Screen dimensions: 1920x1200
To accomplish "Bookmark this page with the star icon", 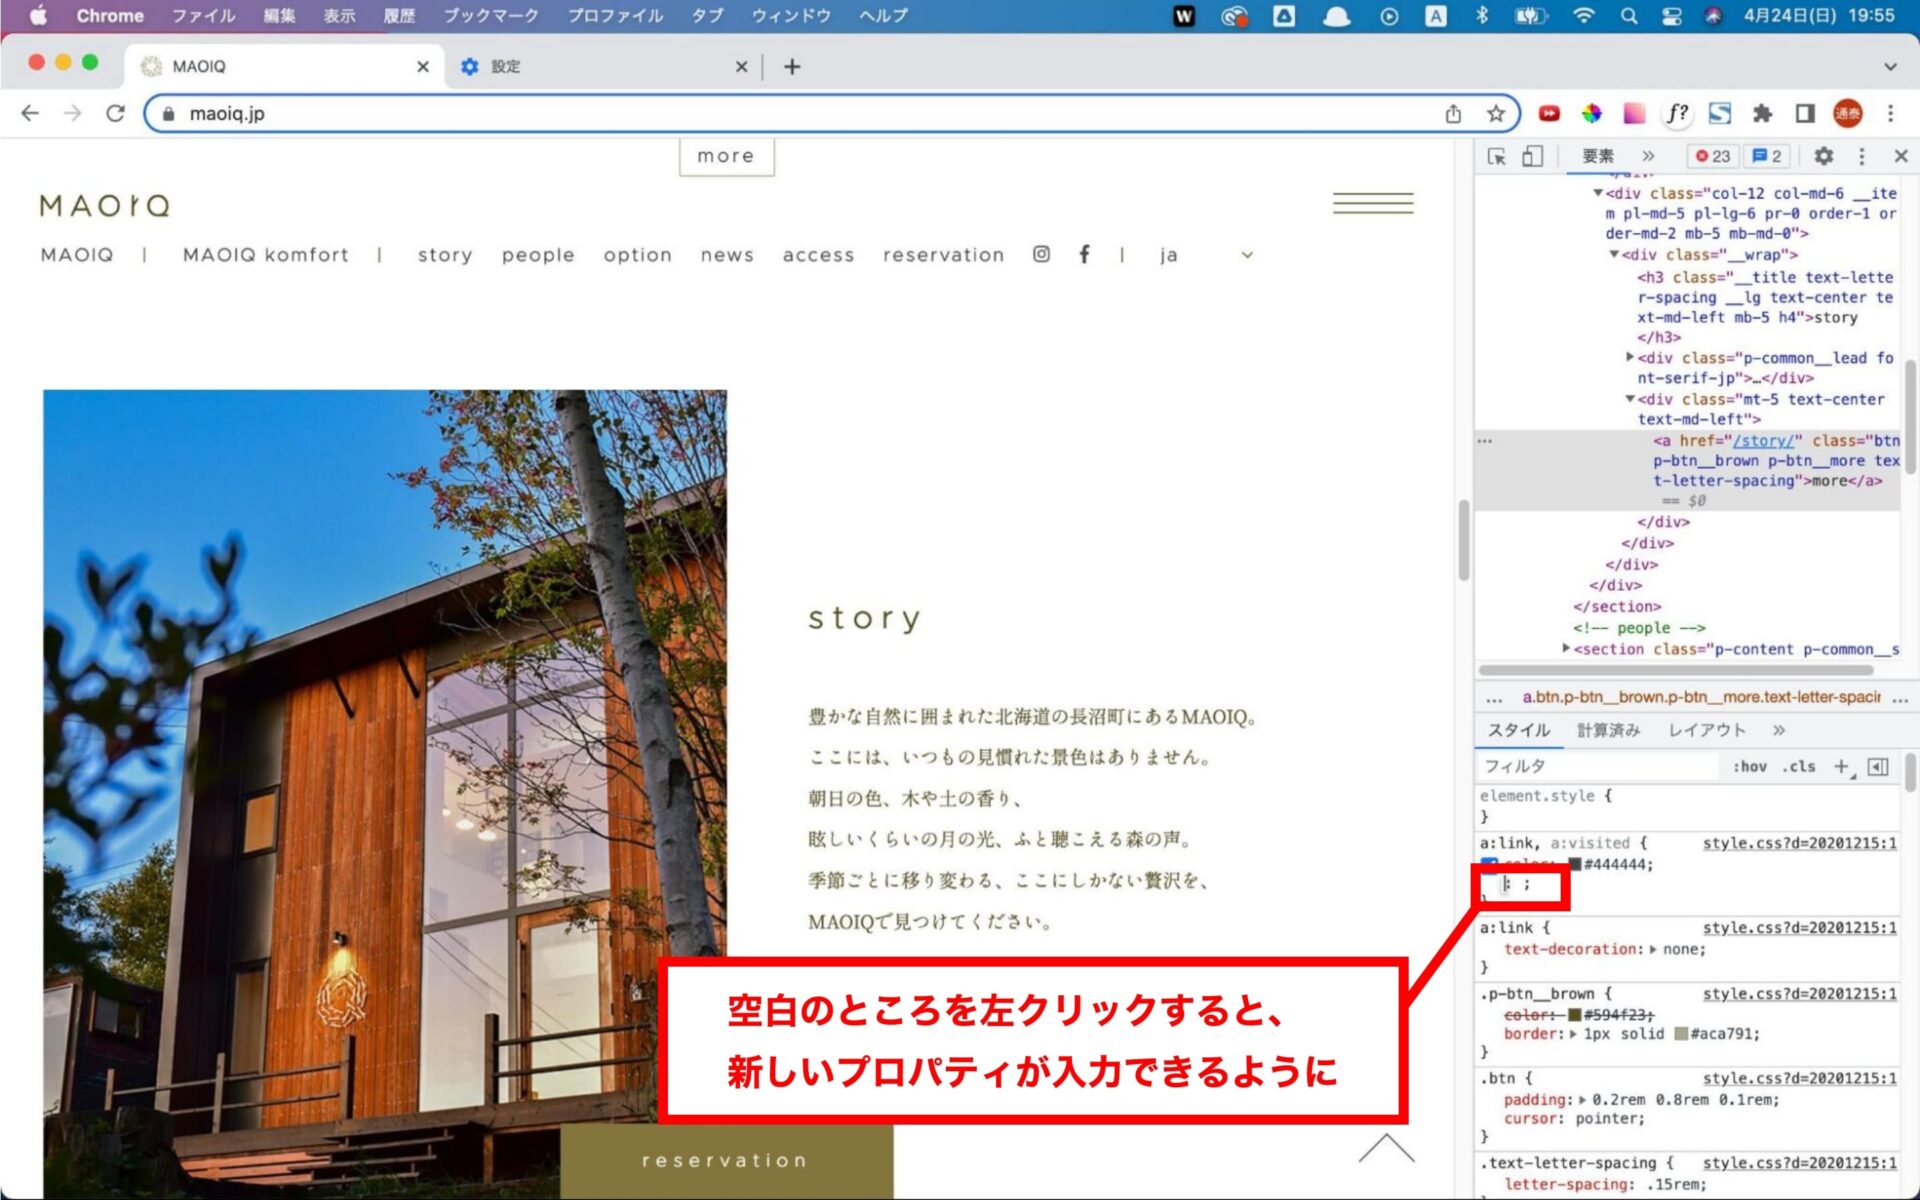I will [x=1495, y=113].
